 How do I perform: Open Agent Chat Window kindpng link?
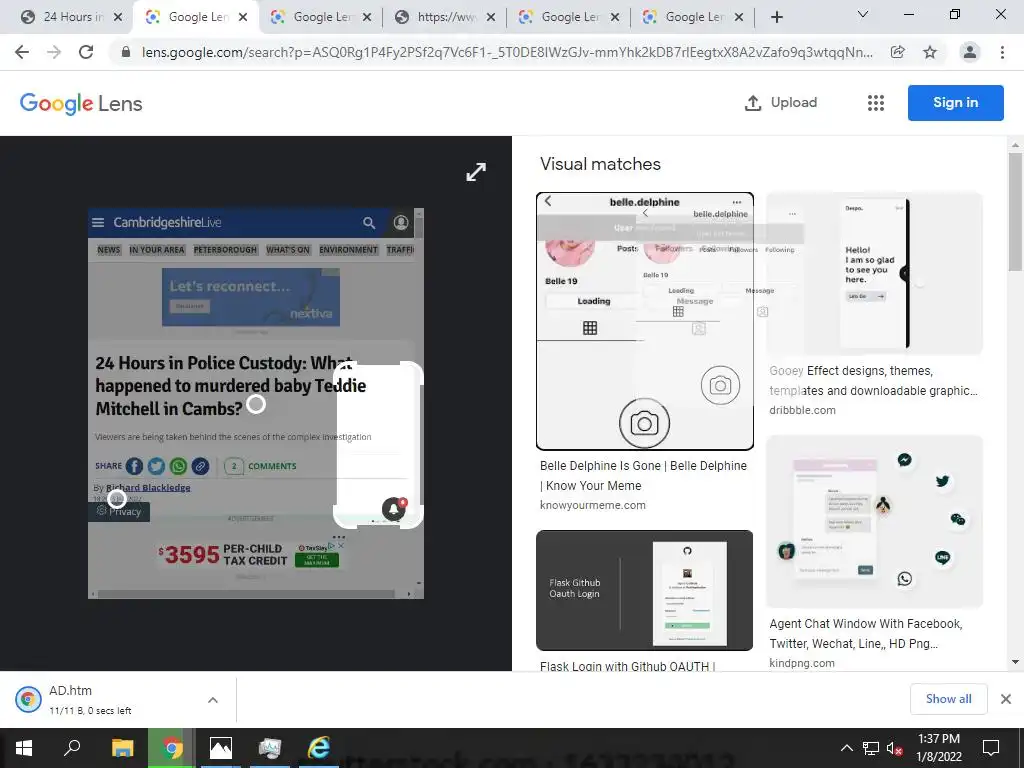(866, 633)
